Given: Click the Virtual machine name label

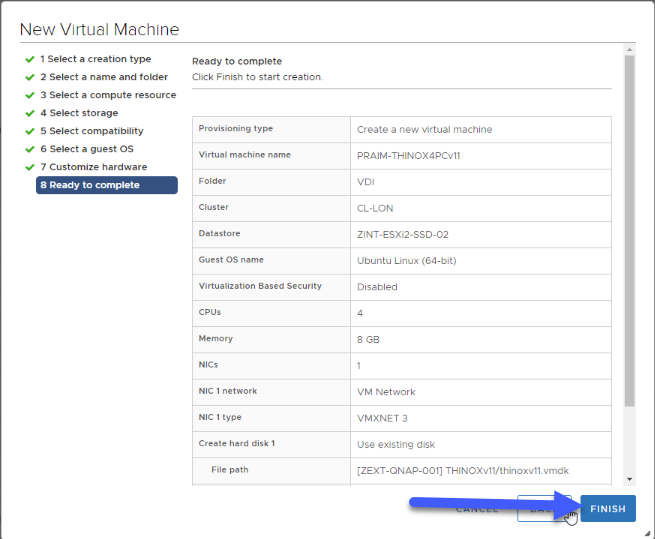Looking at the screenshot, I should coord(244,155).
